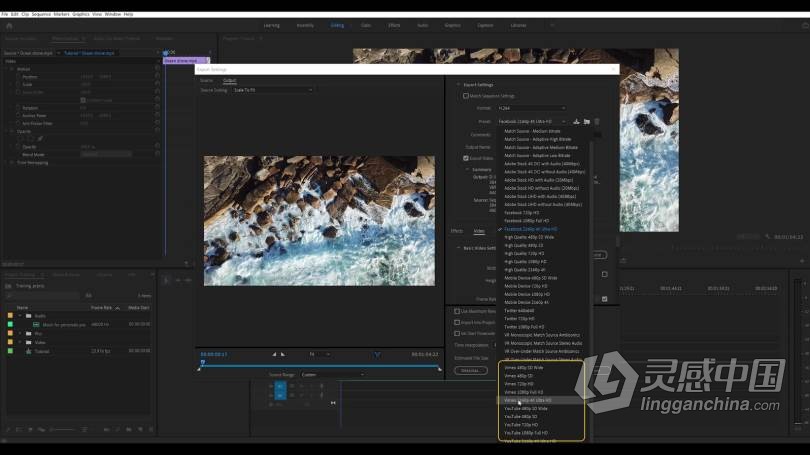Screen dimensions: 810x455
Task: Toggle the Frame Rate match source checkbox
Action: [604, 299]
